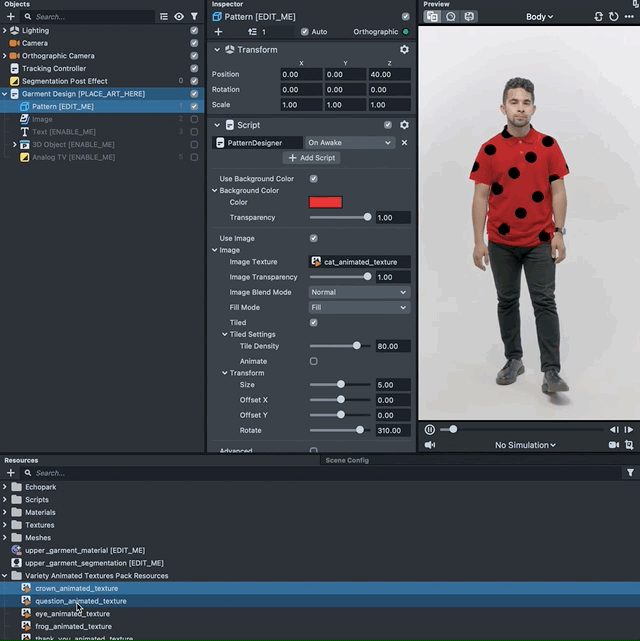
Task: Click the add object plus icon in Objects panel
Action: tap(11, 17)
